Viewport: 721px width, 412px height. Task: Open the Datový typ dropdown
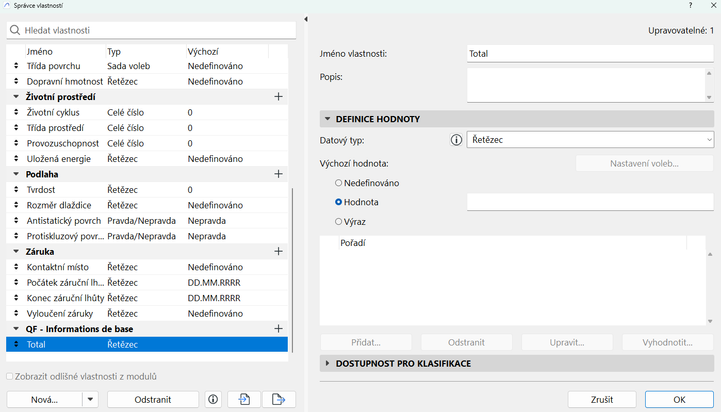590,141
